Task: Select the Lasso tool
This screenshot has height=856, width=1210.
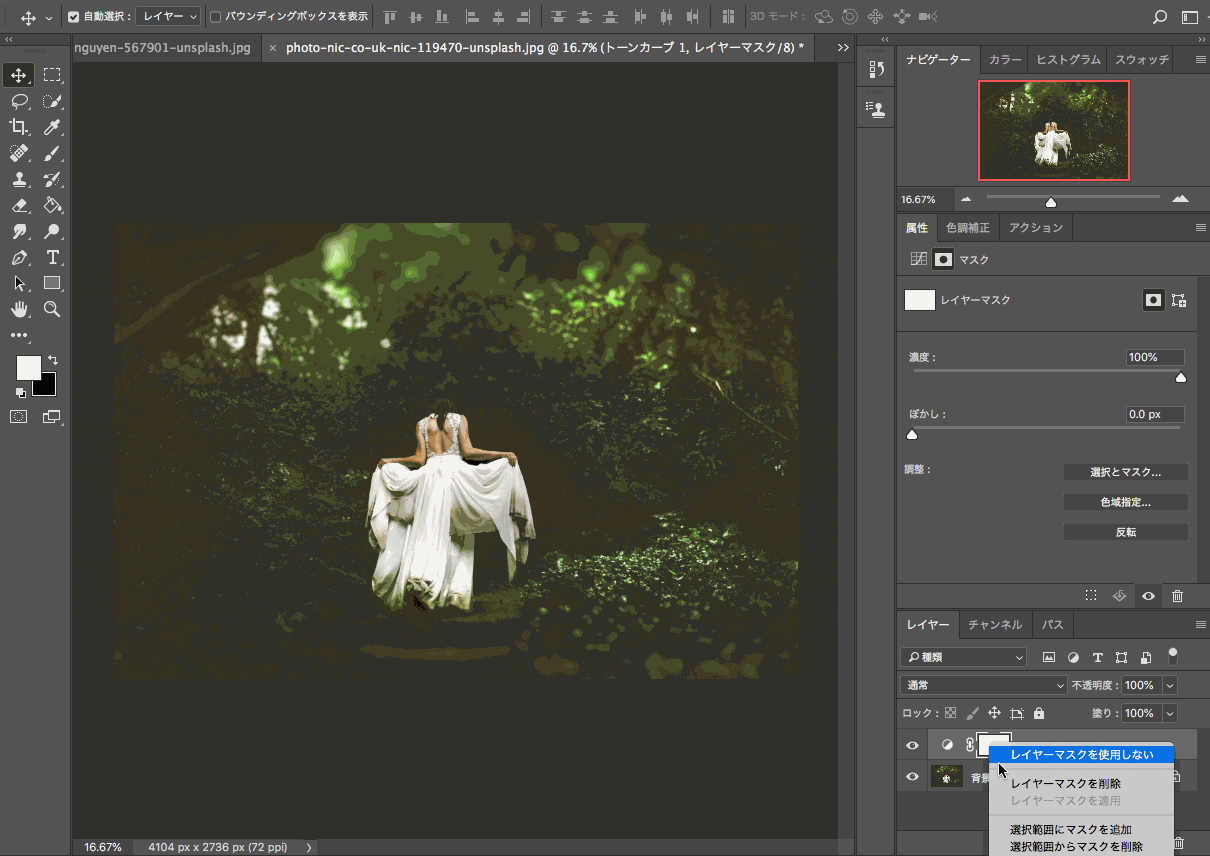Action: pyautogui.click(x=18, y=101)
